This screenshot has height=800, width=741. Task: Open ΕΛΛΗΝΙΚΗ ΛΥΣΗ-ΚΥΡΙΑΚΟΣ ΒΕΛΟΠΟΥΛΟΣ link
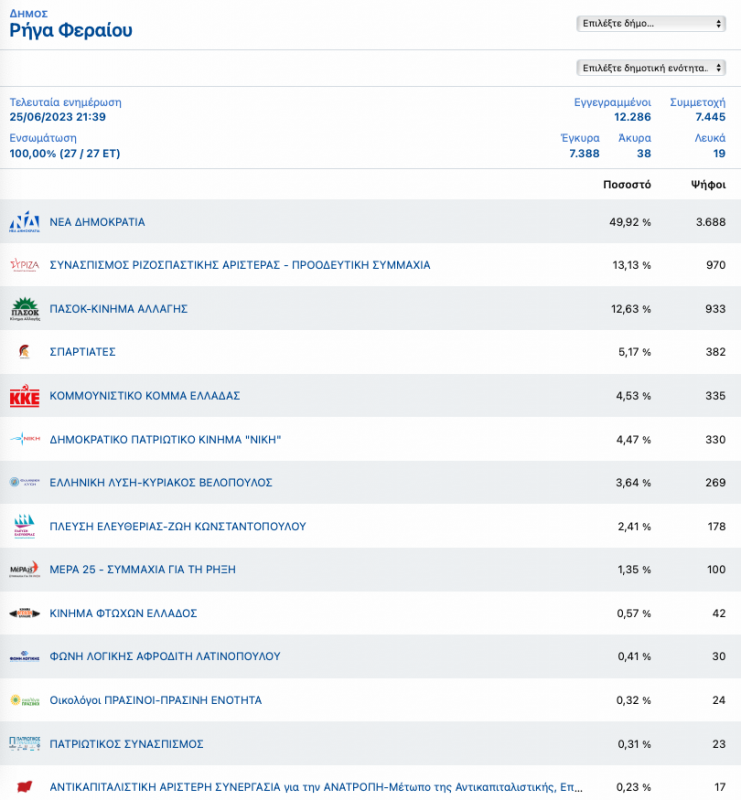[x=161, y=483]
